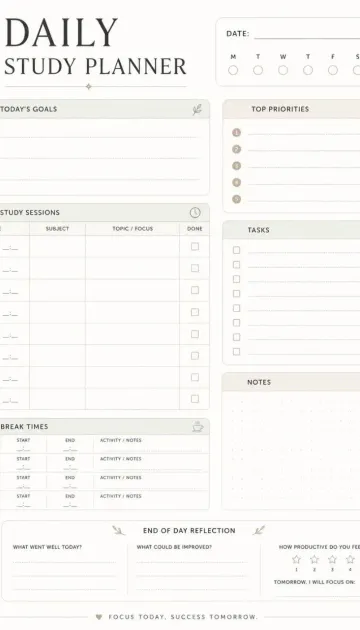
Task: Check the first checkbox in Tasks list
Action: tap(237, 250)
